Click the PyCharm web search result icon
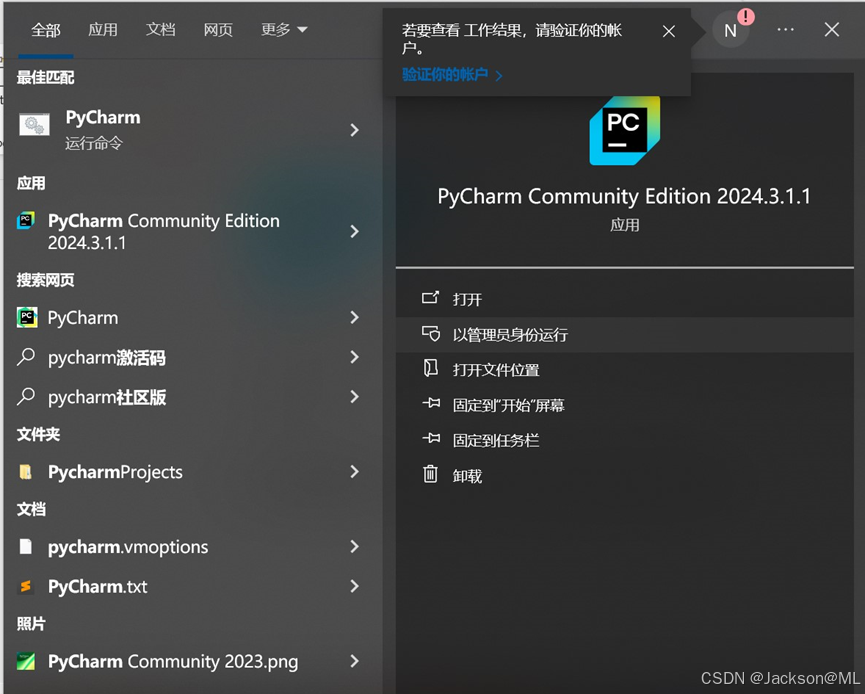 pos(27,317)
